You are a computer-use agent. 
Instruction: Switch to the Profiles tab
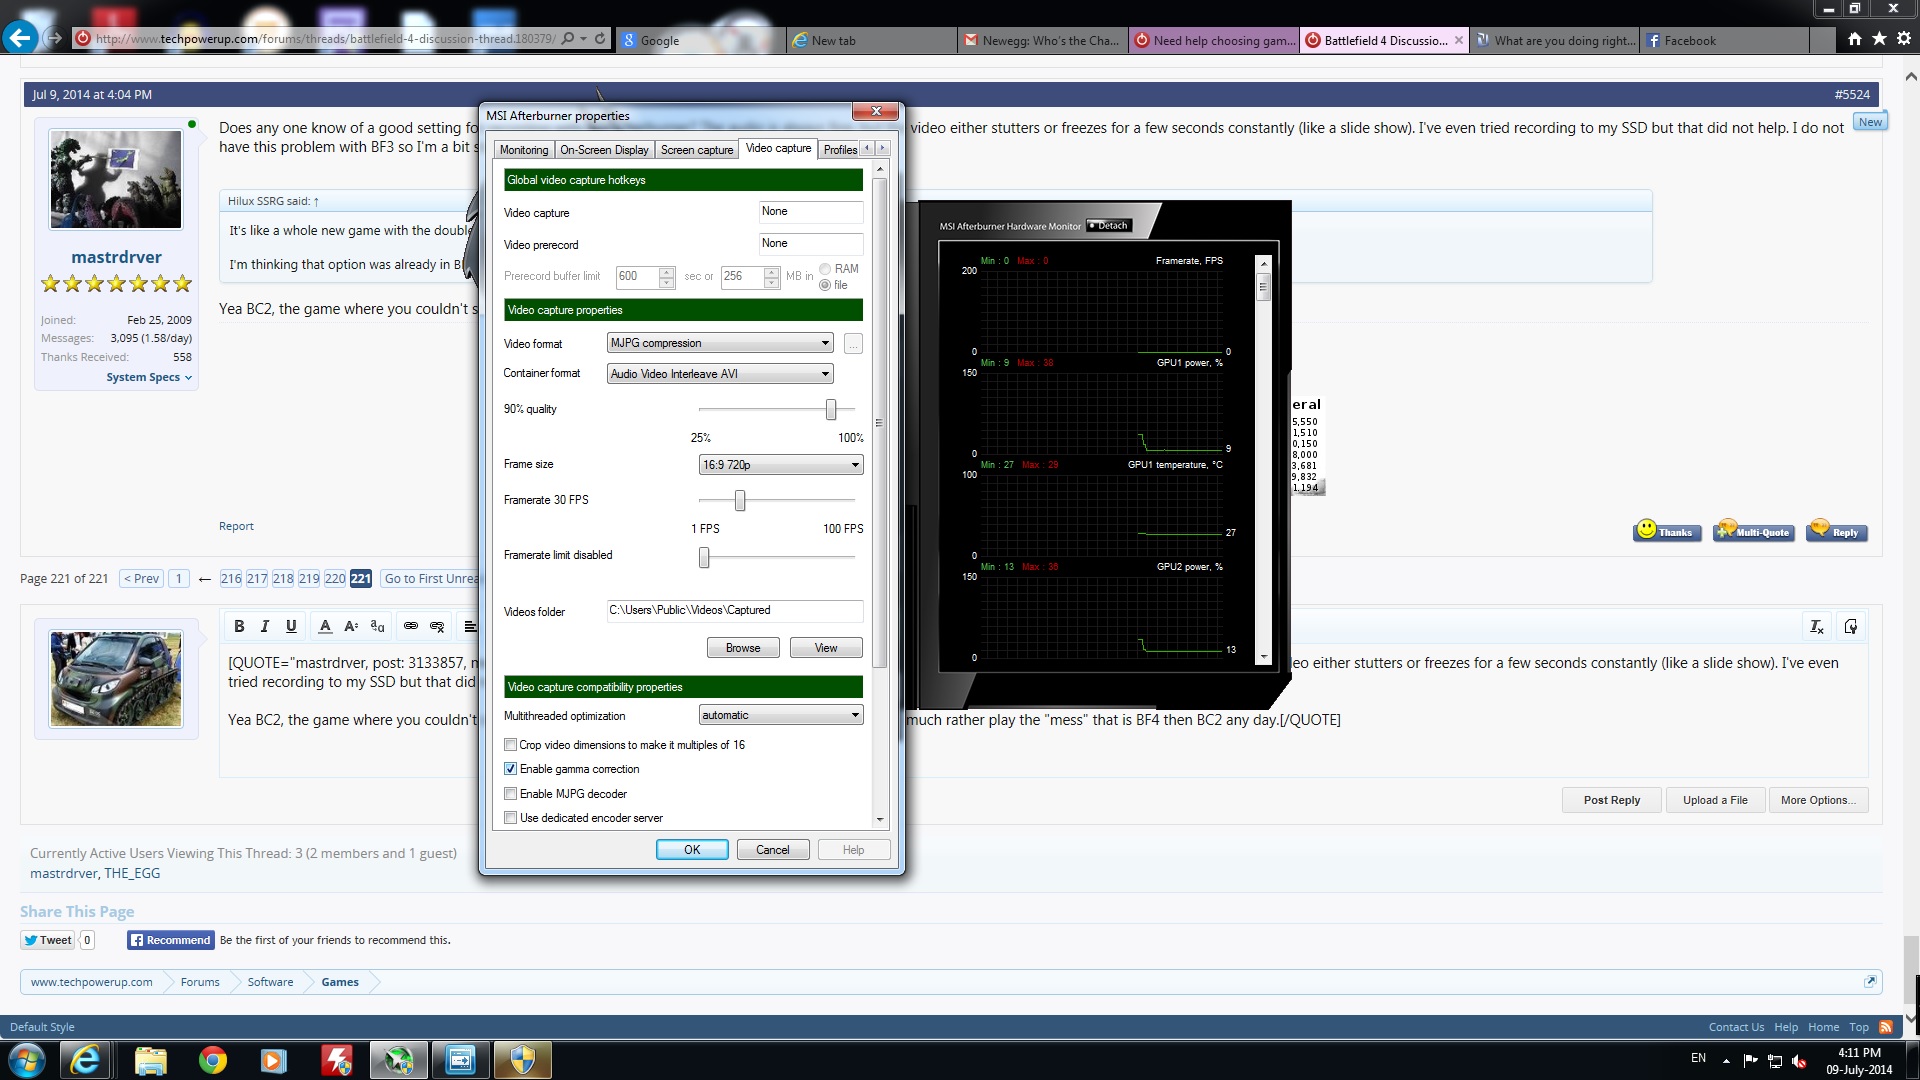point(840,150)
